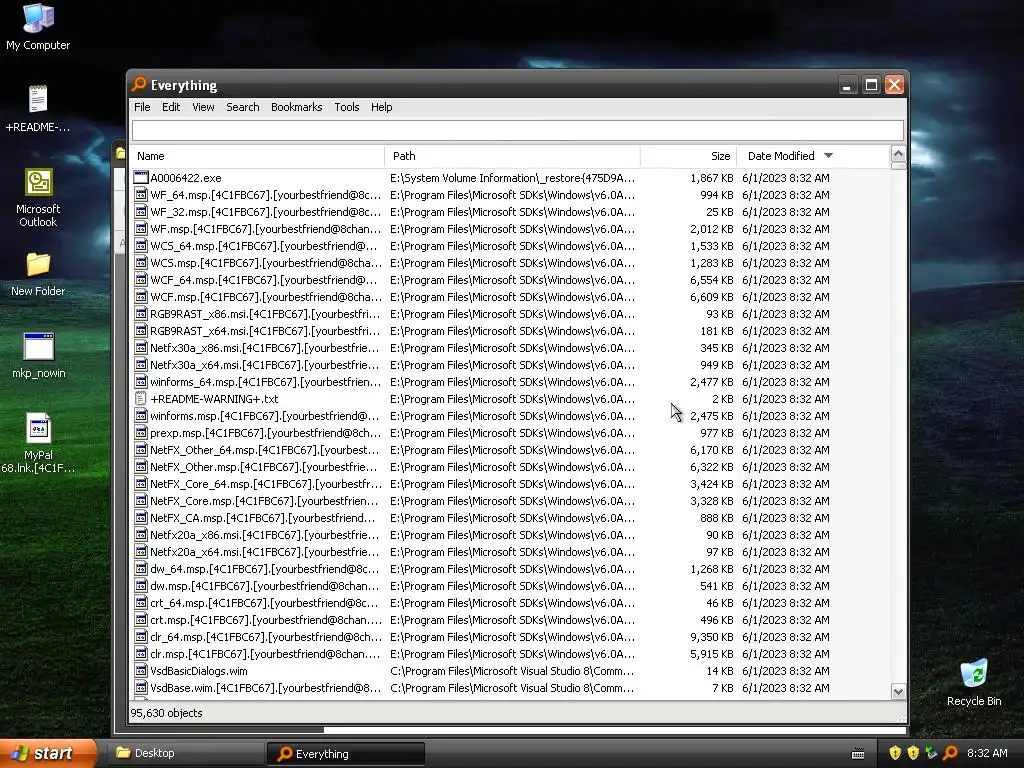Click the icon beside VsdBasicDialogs.wim
The width and height of the screenshot is (1024, 768).
click(x=140, y=671)
